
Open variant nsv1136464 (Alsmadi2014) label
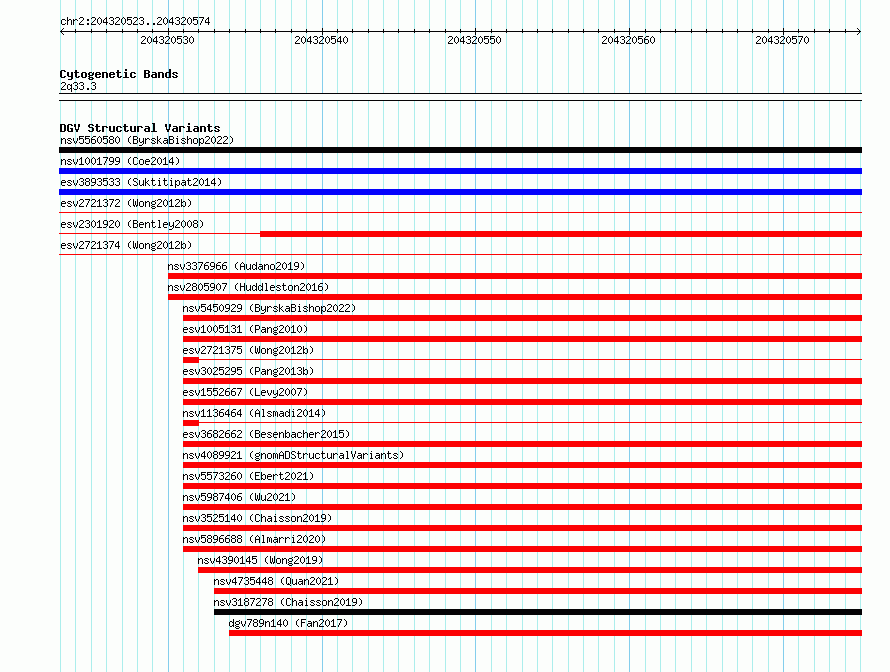click(254, 413)
